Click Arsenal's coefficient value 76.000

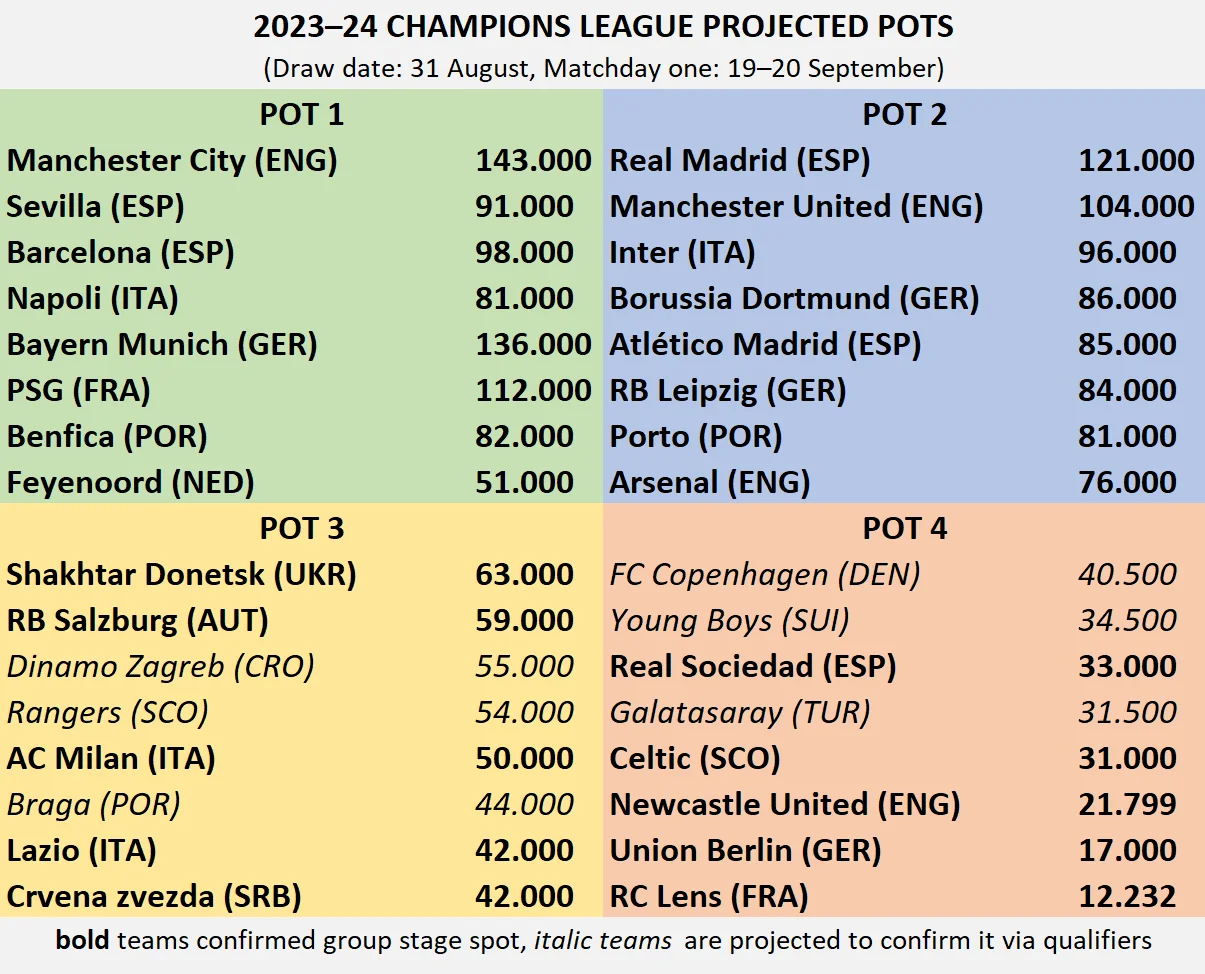click(1127, 482)
